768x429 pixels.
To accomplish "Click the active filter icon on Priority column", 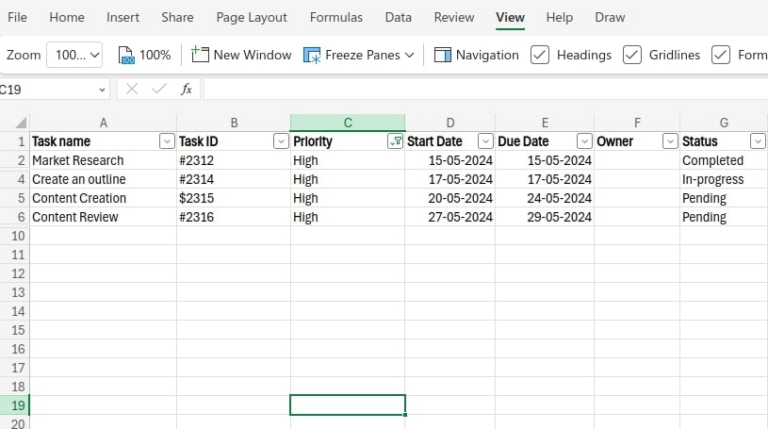I will tap(396, 142).
